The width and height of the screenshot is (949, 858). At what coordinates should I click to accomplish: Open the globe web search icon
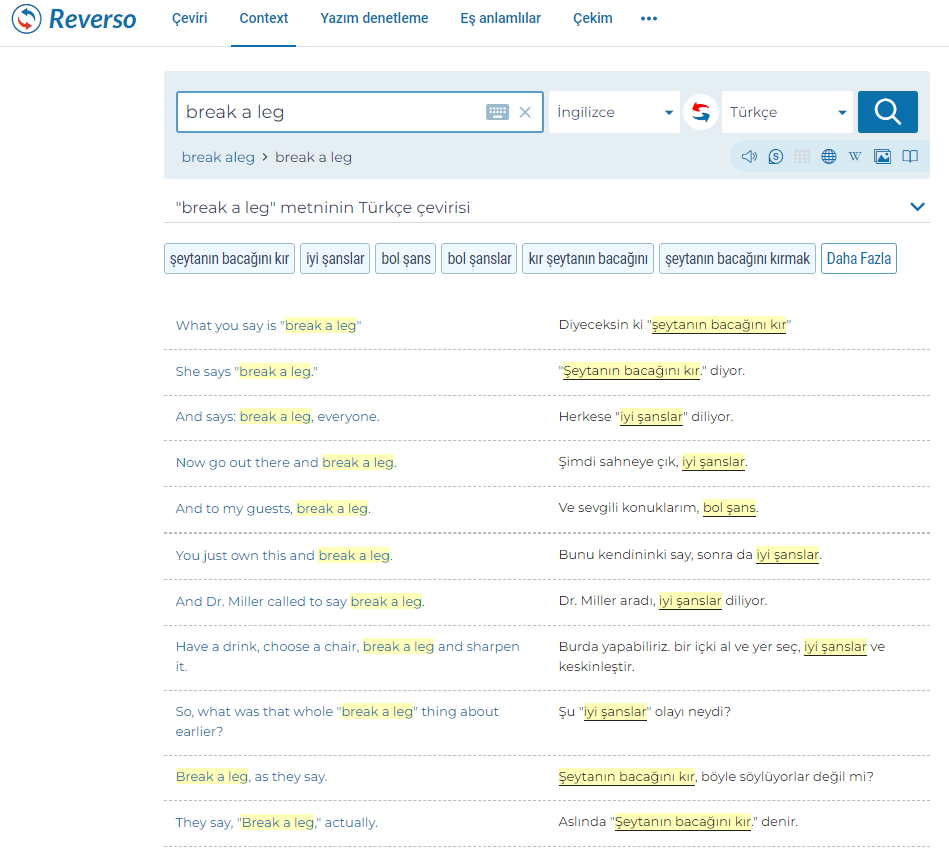click(829, 157)
